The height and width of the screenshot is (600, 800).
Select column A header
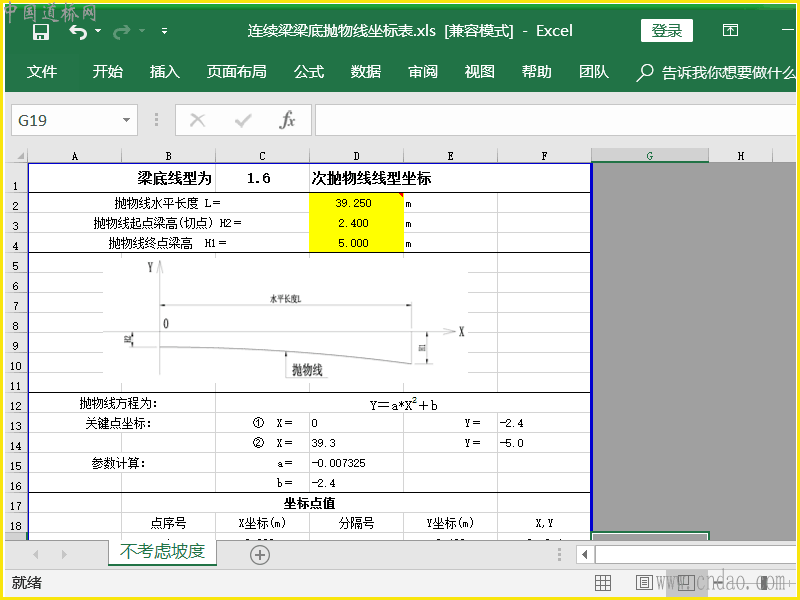[75, 156]
